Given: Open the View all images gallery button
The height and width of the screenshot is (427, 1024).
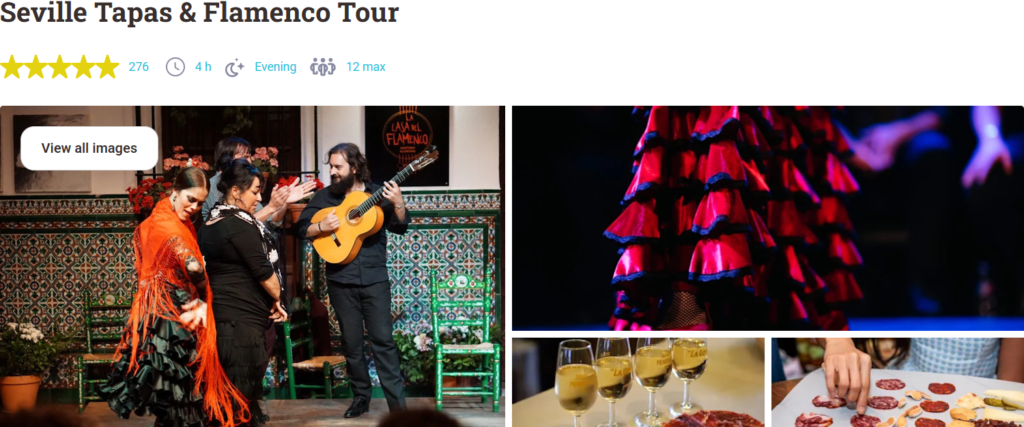Looking at the screenshot, I should click(x=89, y=148).
